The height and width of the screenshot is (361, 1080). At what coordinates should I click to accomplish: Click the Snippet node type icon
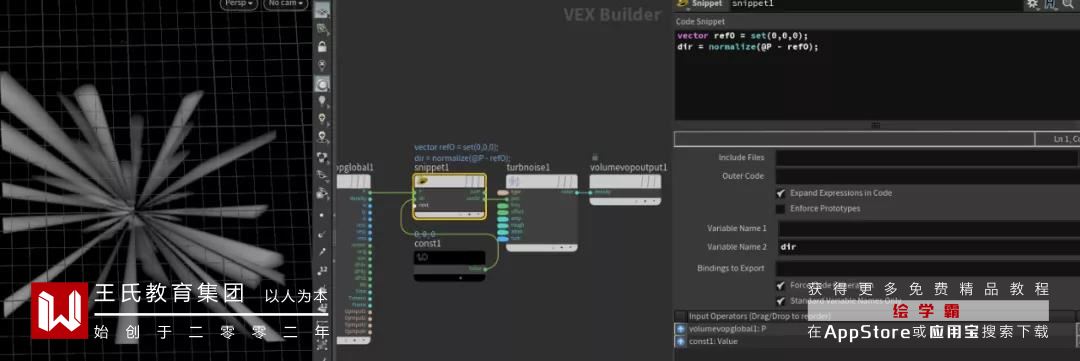(x=683, y=3)
